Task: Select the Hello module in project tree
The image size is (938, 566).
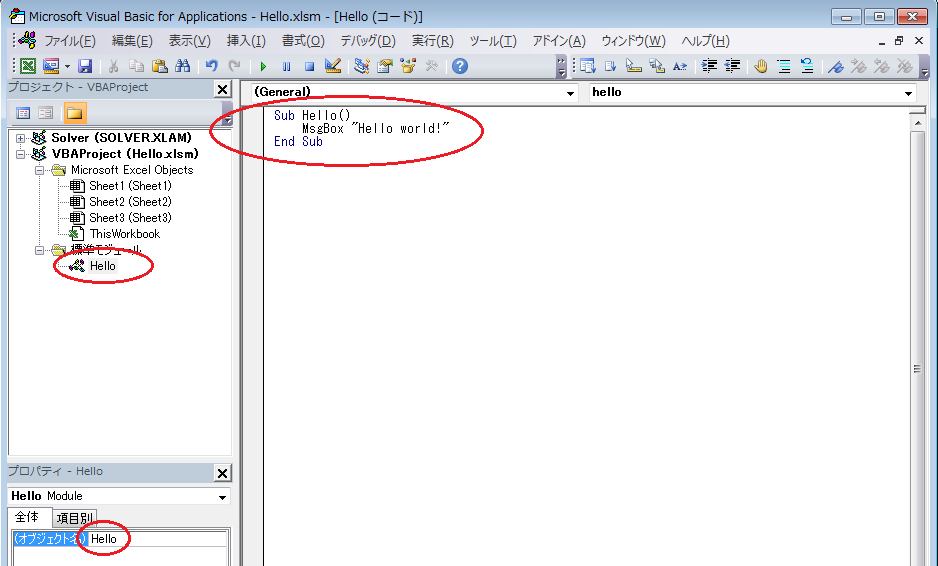Action: pos(103,266)
